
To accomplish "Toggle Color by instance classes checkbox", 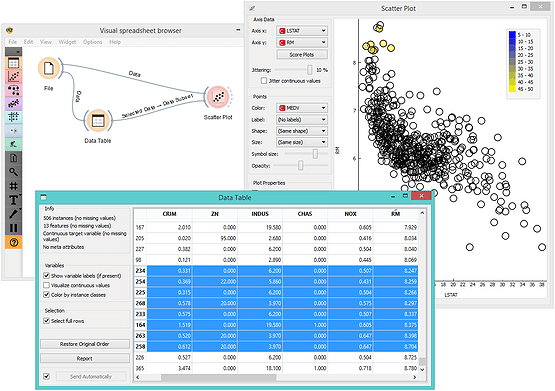I will (x=46, y=295).
